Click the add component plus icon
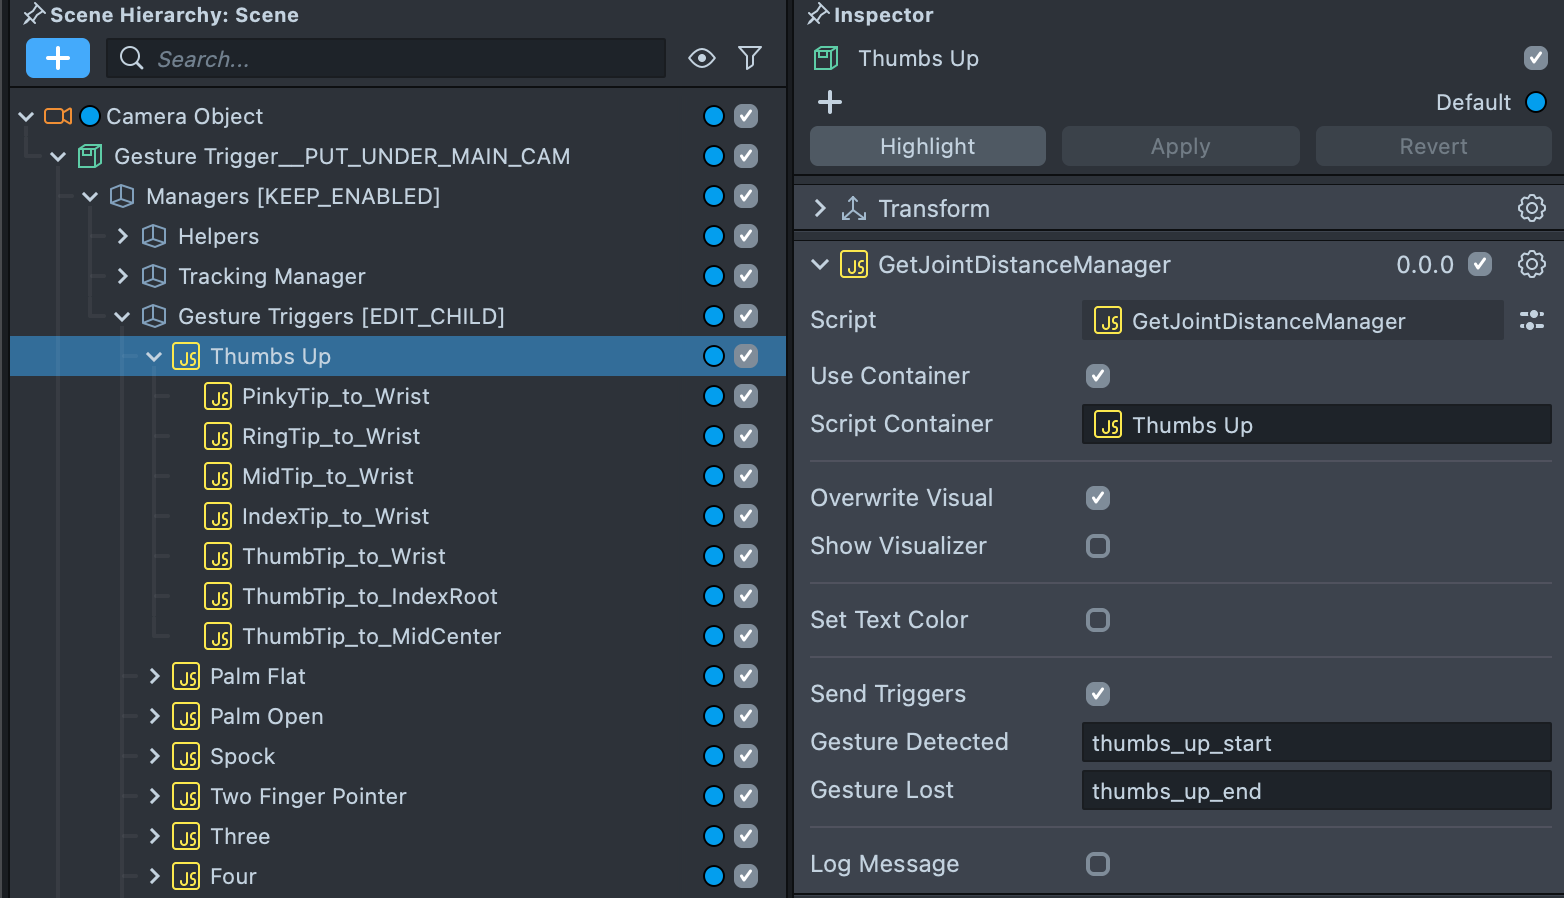1564x898 pixels. pyautogui.click(x=830, y=102)
